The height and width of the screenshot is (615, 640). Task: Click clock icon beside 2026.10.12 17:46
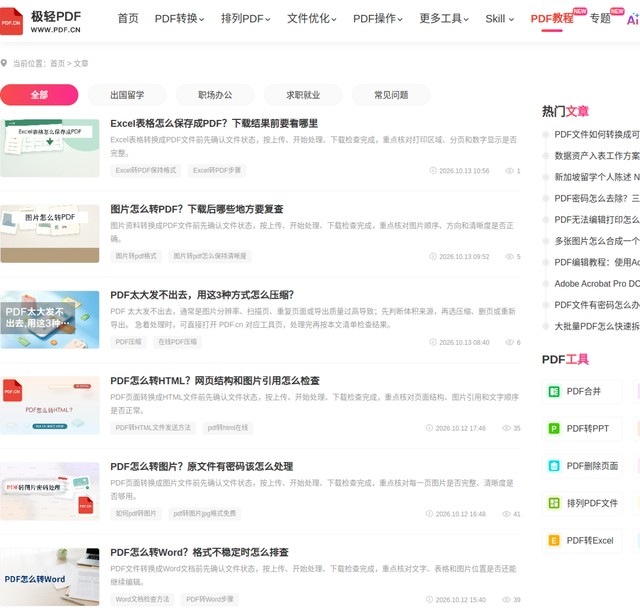pos(429,428)
